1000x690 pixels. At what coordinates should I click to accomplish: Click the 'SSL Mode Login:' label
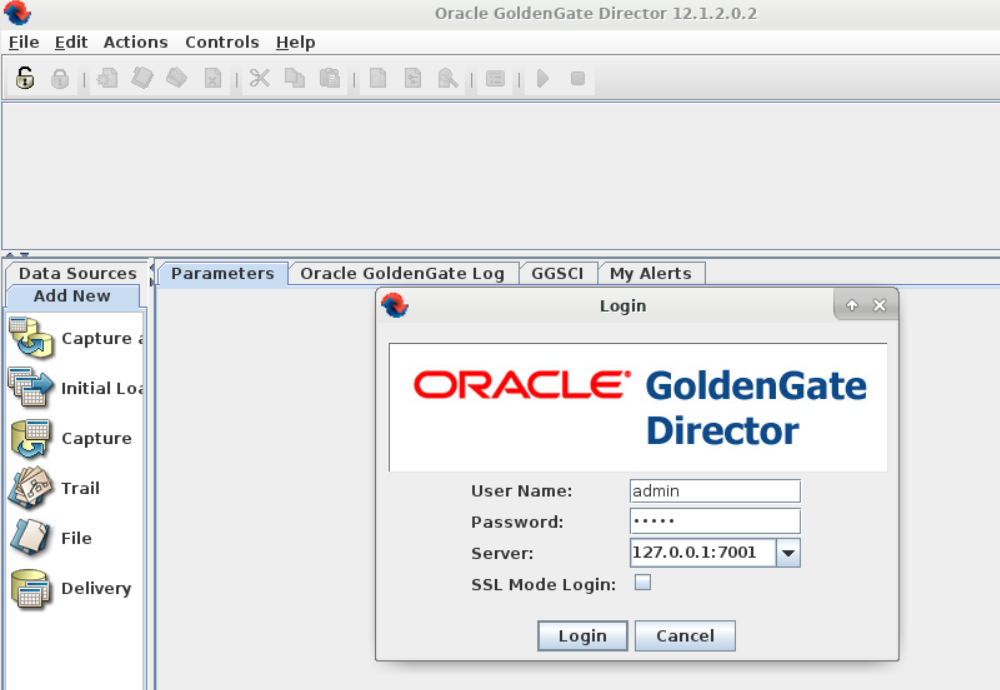pyautogui.click(x=543, y=585)
